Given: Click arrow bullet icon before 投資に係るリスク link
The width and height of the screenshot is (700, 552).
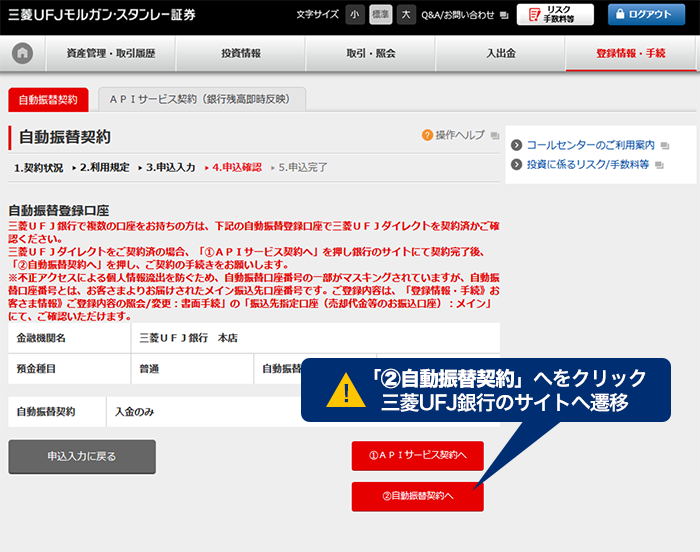Looking at the screenshot, I should pyautogui.click(x=517, y=164).
